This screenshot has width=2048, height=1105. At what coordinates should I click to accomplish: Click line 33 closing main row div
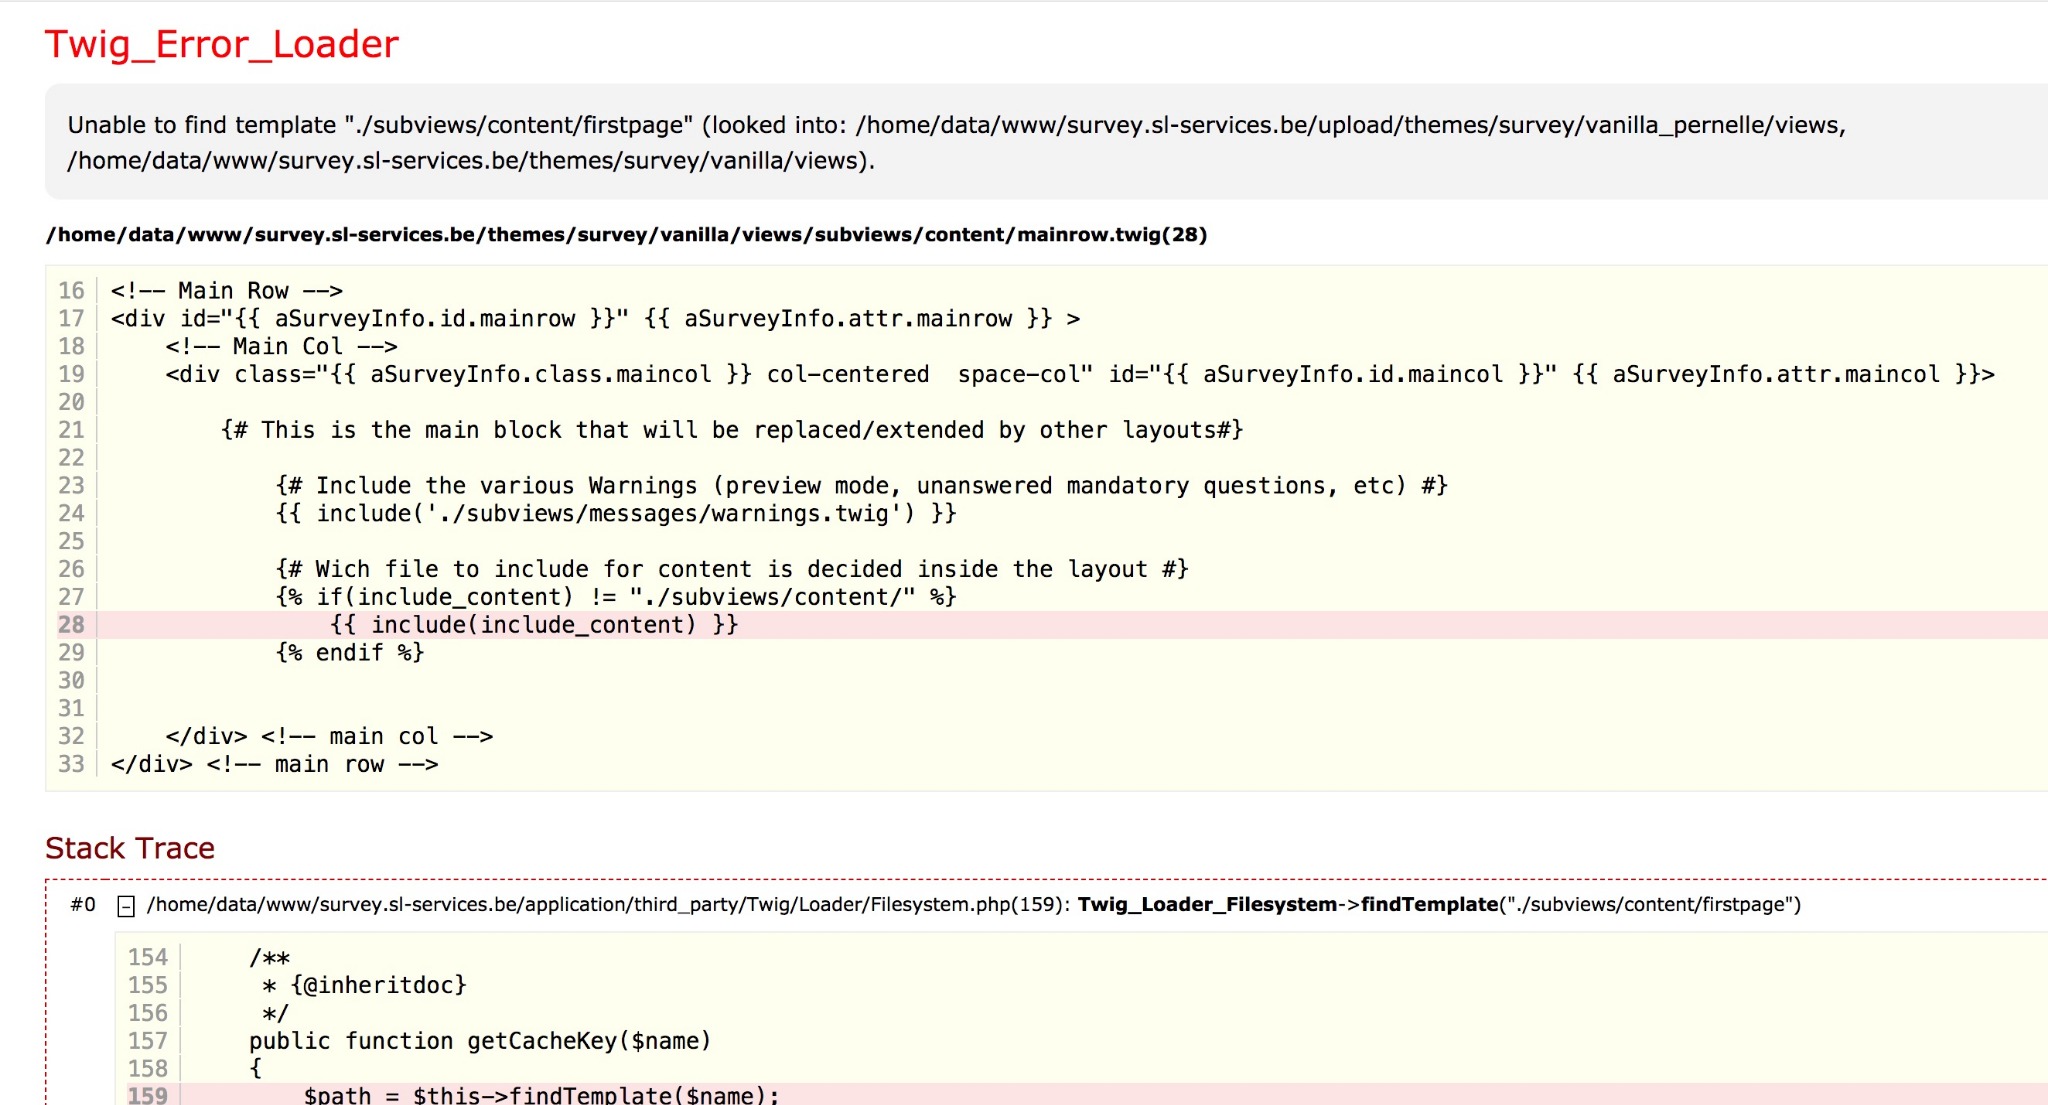(274, 764)
